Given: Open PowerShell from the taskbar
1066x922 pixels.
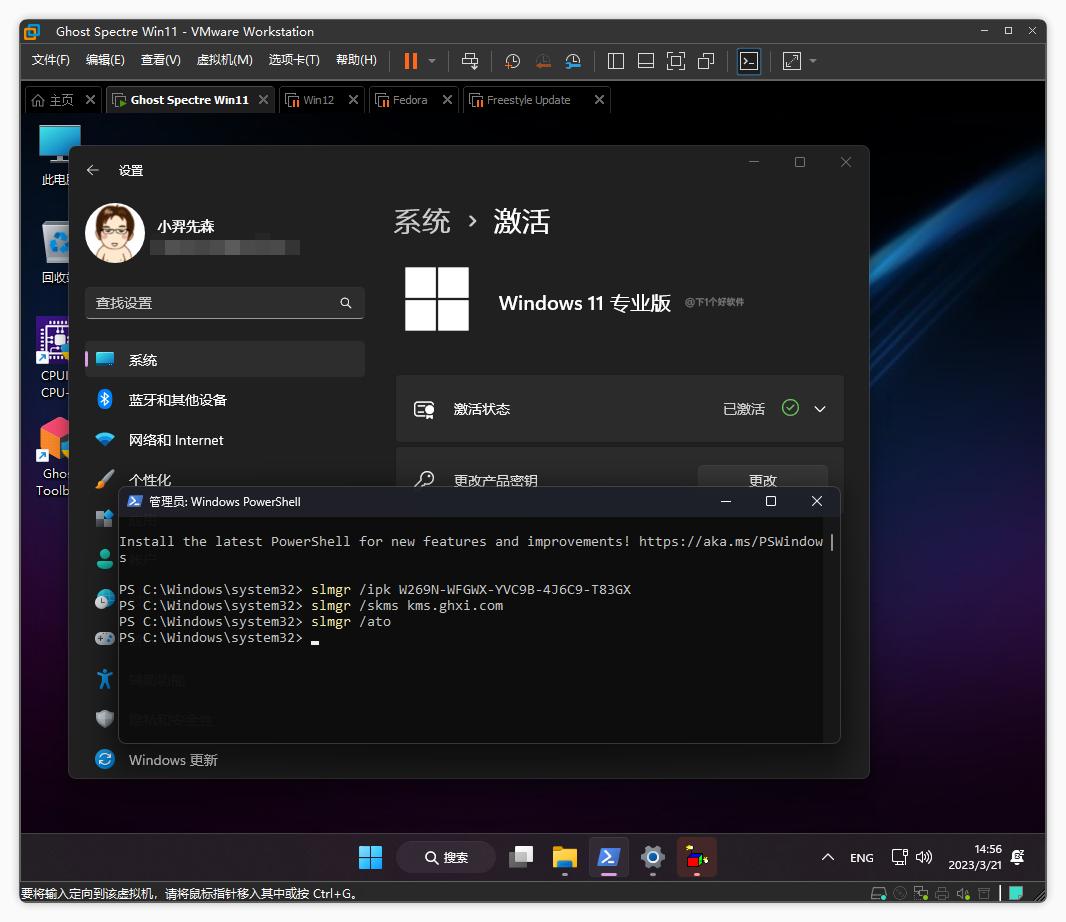Looking at the screenshot, I should tap(609, 857).
